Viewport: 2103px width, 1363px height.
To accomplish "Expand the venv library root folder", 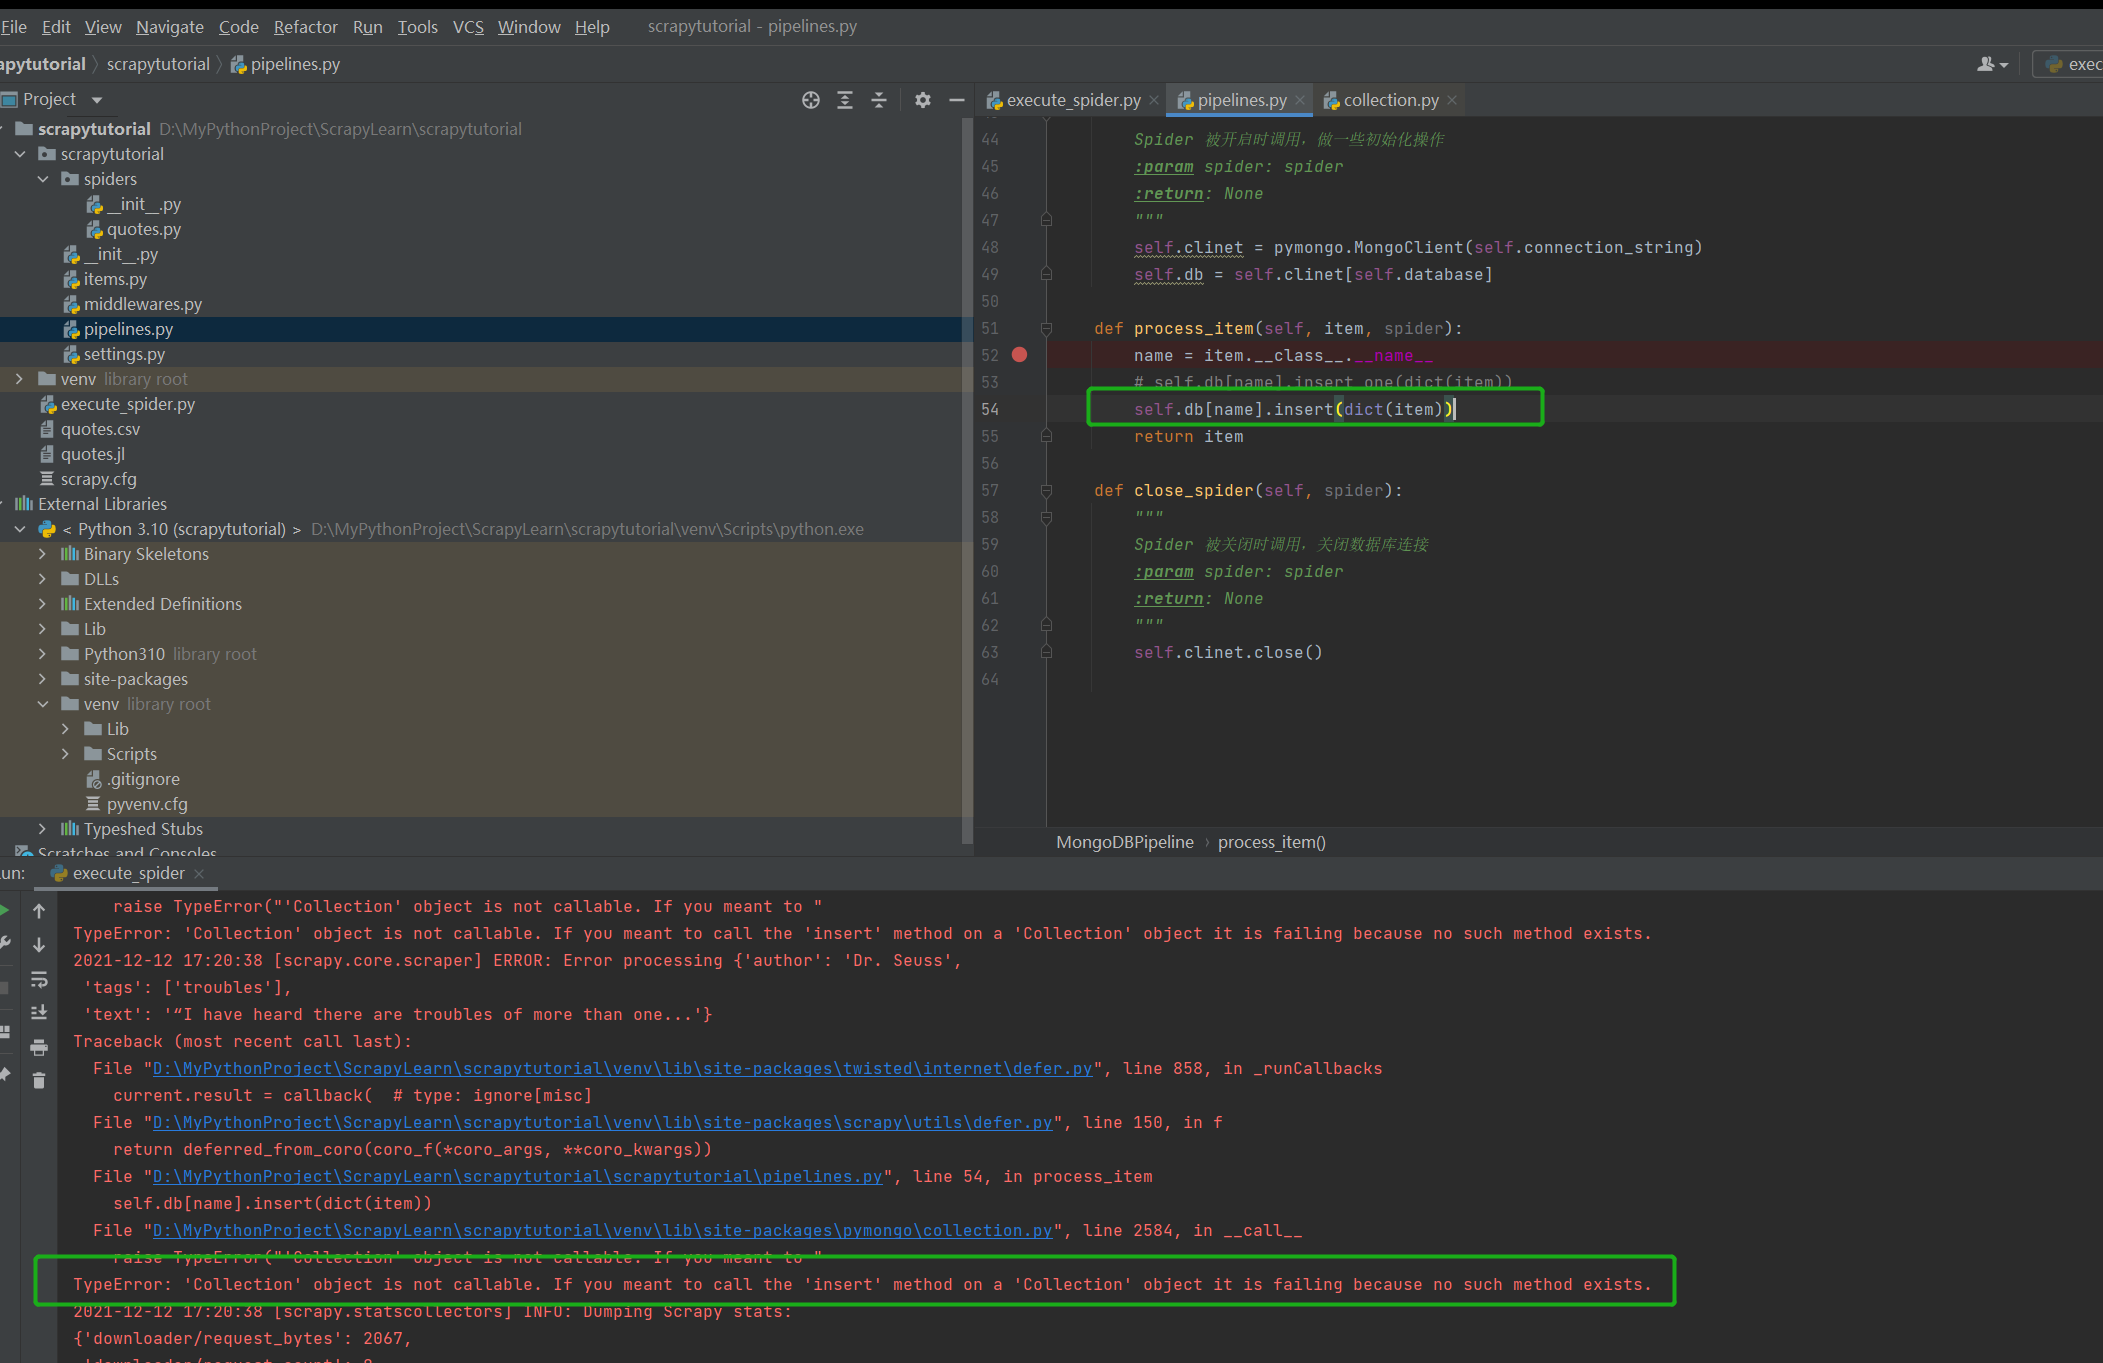I will click(x=19, y=379).
